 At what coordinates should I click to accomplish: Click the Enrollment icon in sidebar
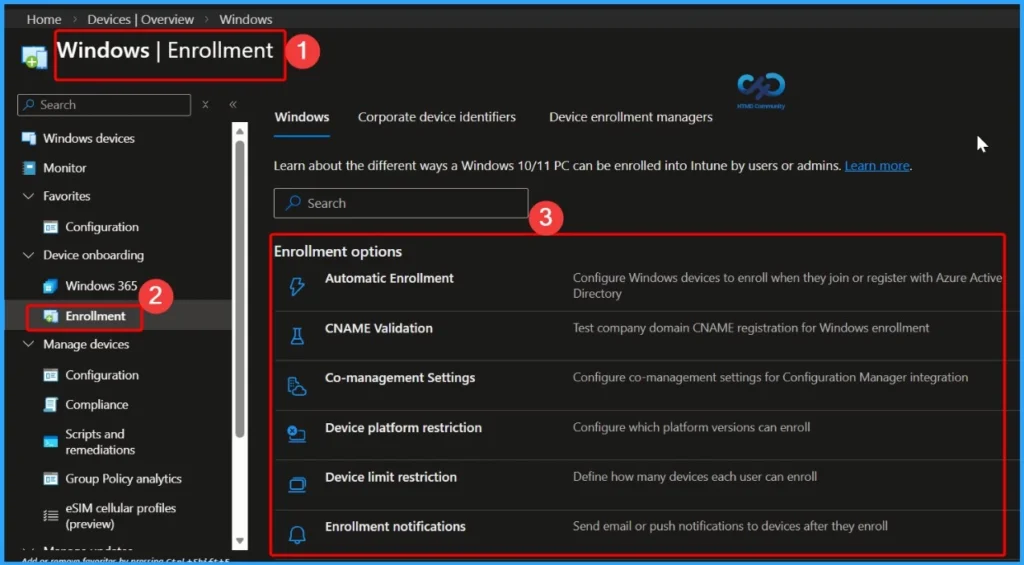point(50,316)
